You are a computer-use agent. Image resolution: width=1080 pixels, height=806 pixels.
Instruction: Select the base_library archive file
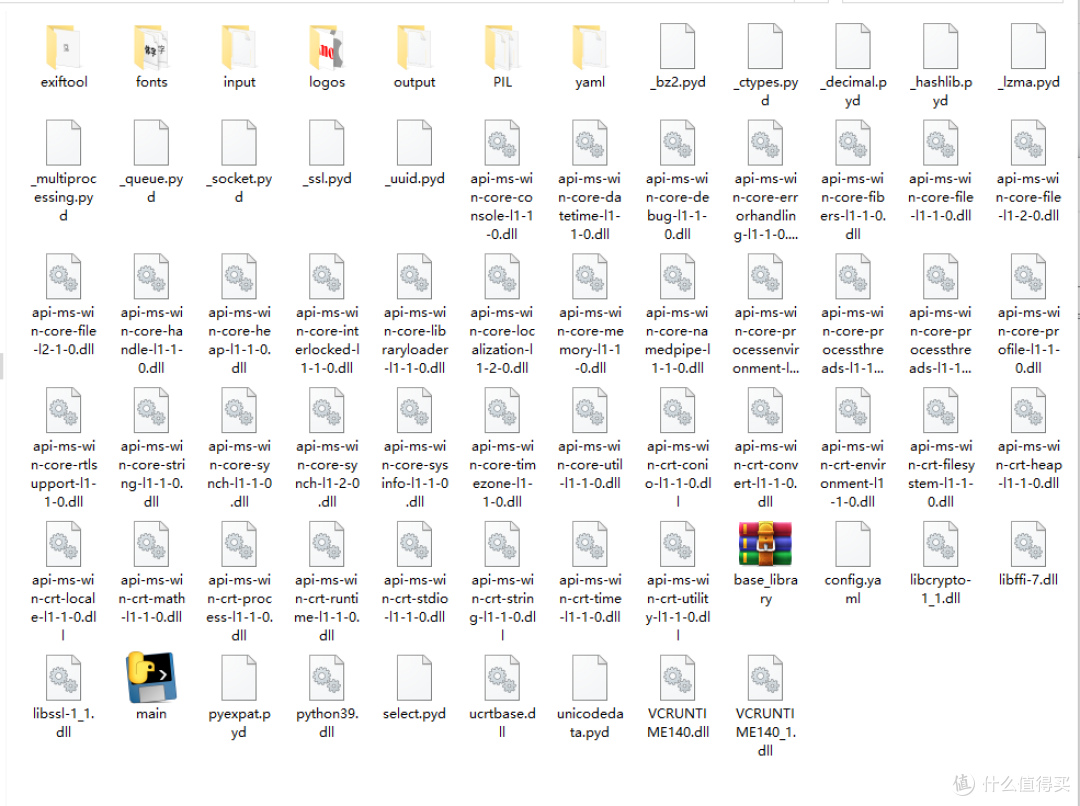tap(765, 546)
